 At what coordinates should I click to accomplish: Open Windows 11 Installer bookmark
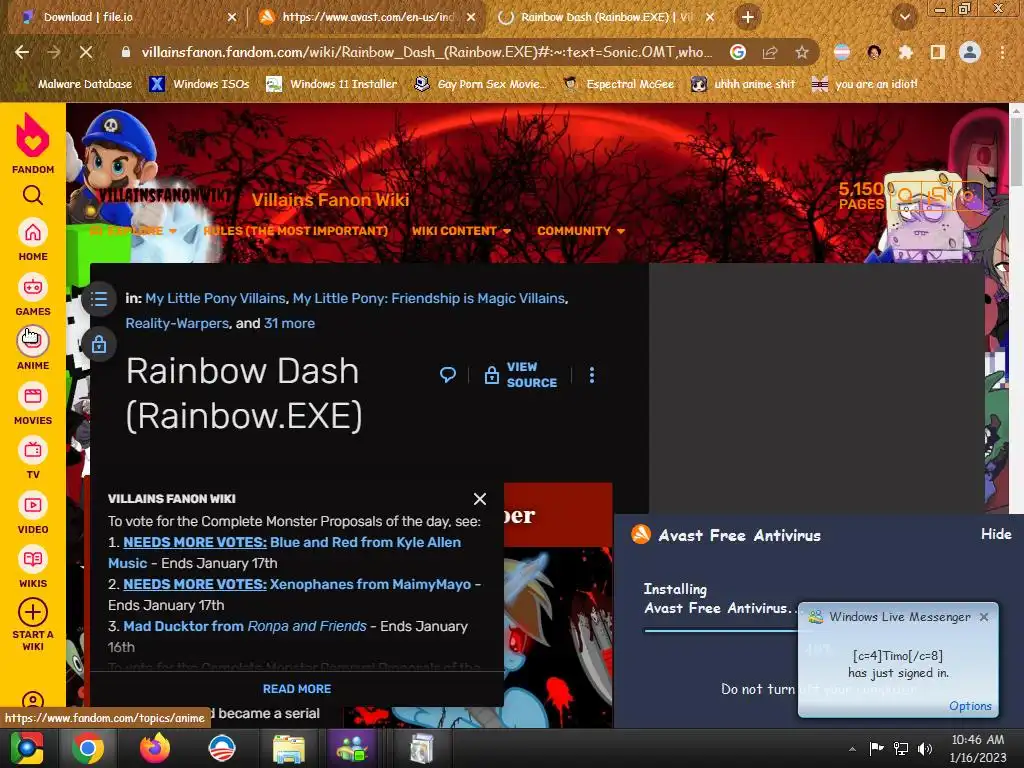pyautogui.click(x=331, y=84)
